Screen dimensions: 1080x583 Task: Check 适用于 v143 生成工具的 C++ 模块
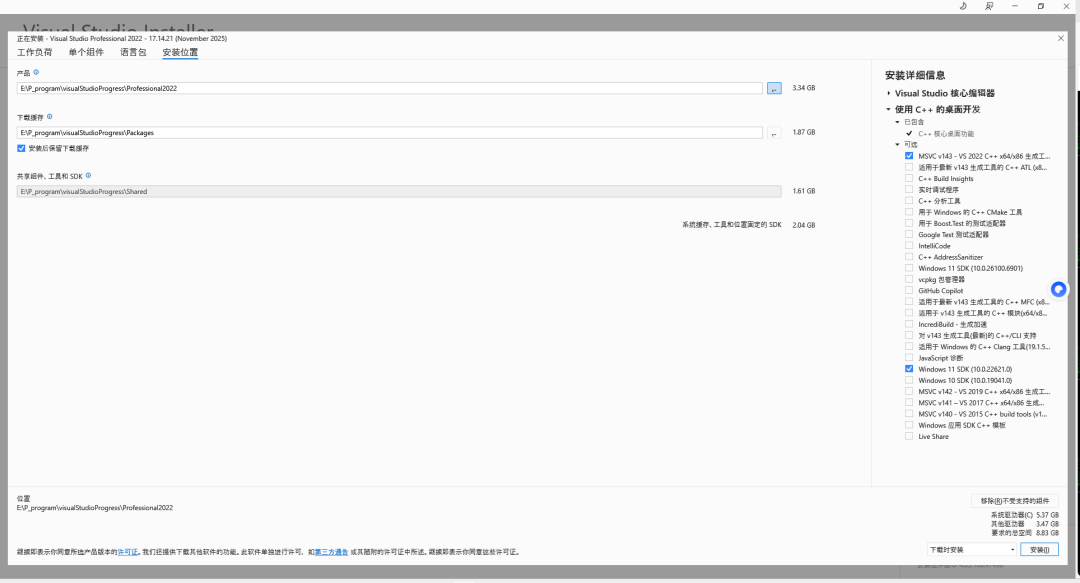(909, 313)
